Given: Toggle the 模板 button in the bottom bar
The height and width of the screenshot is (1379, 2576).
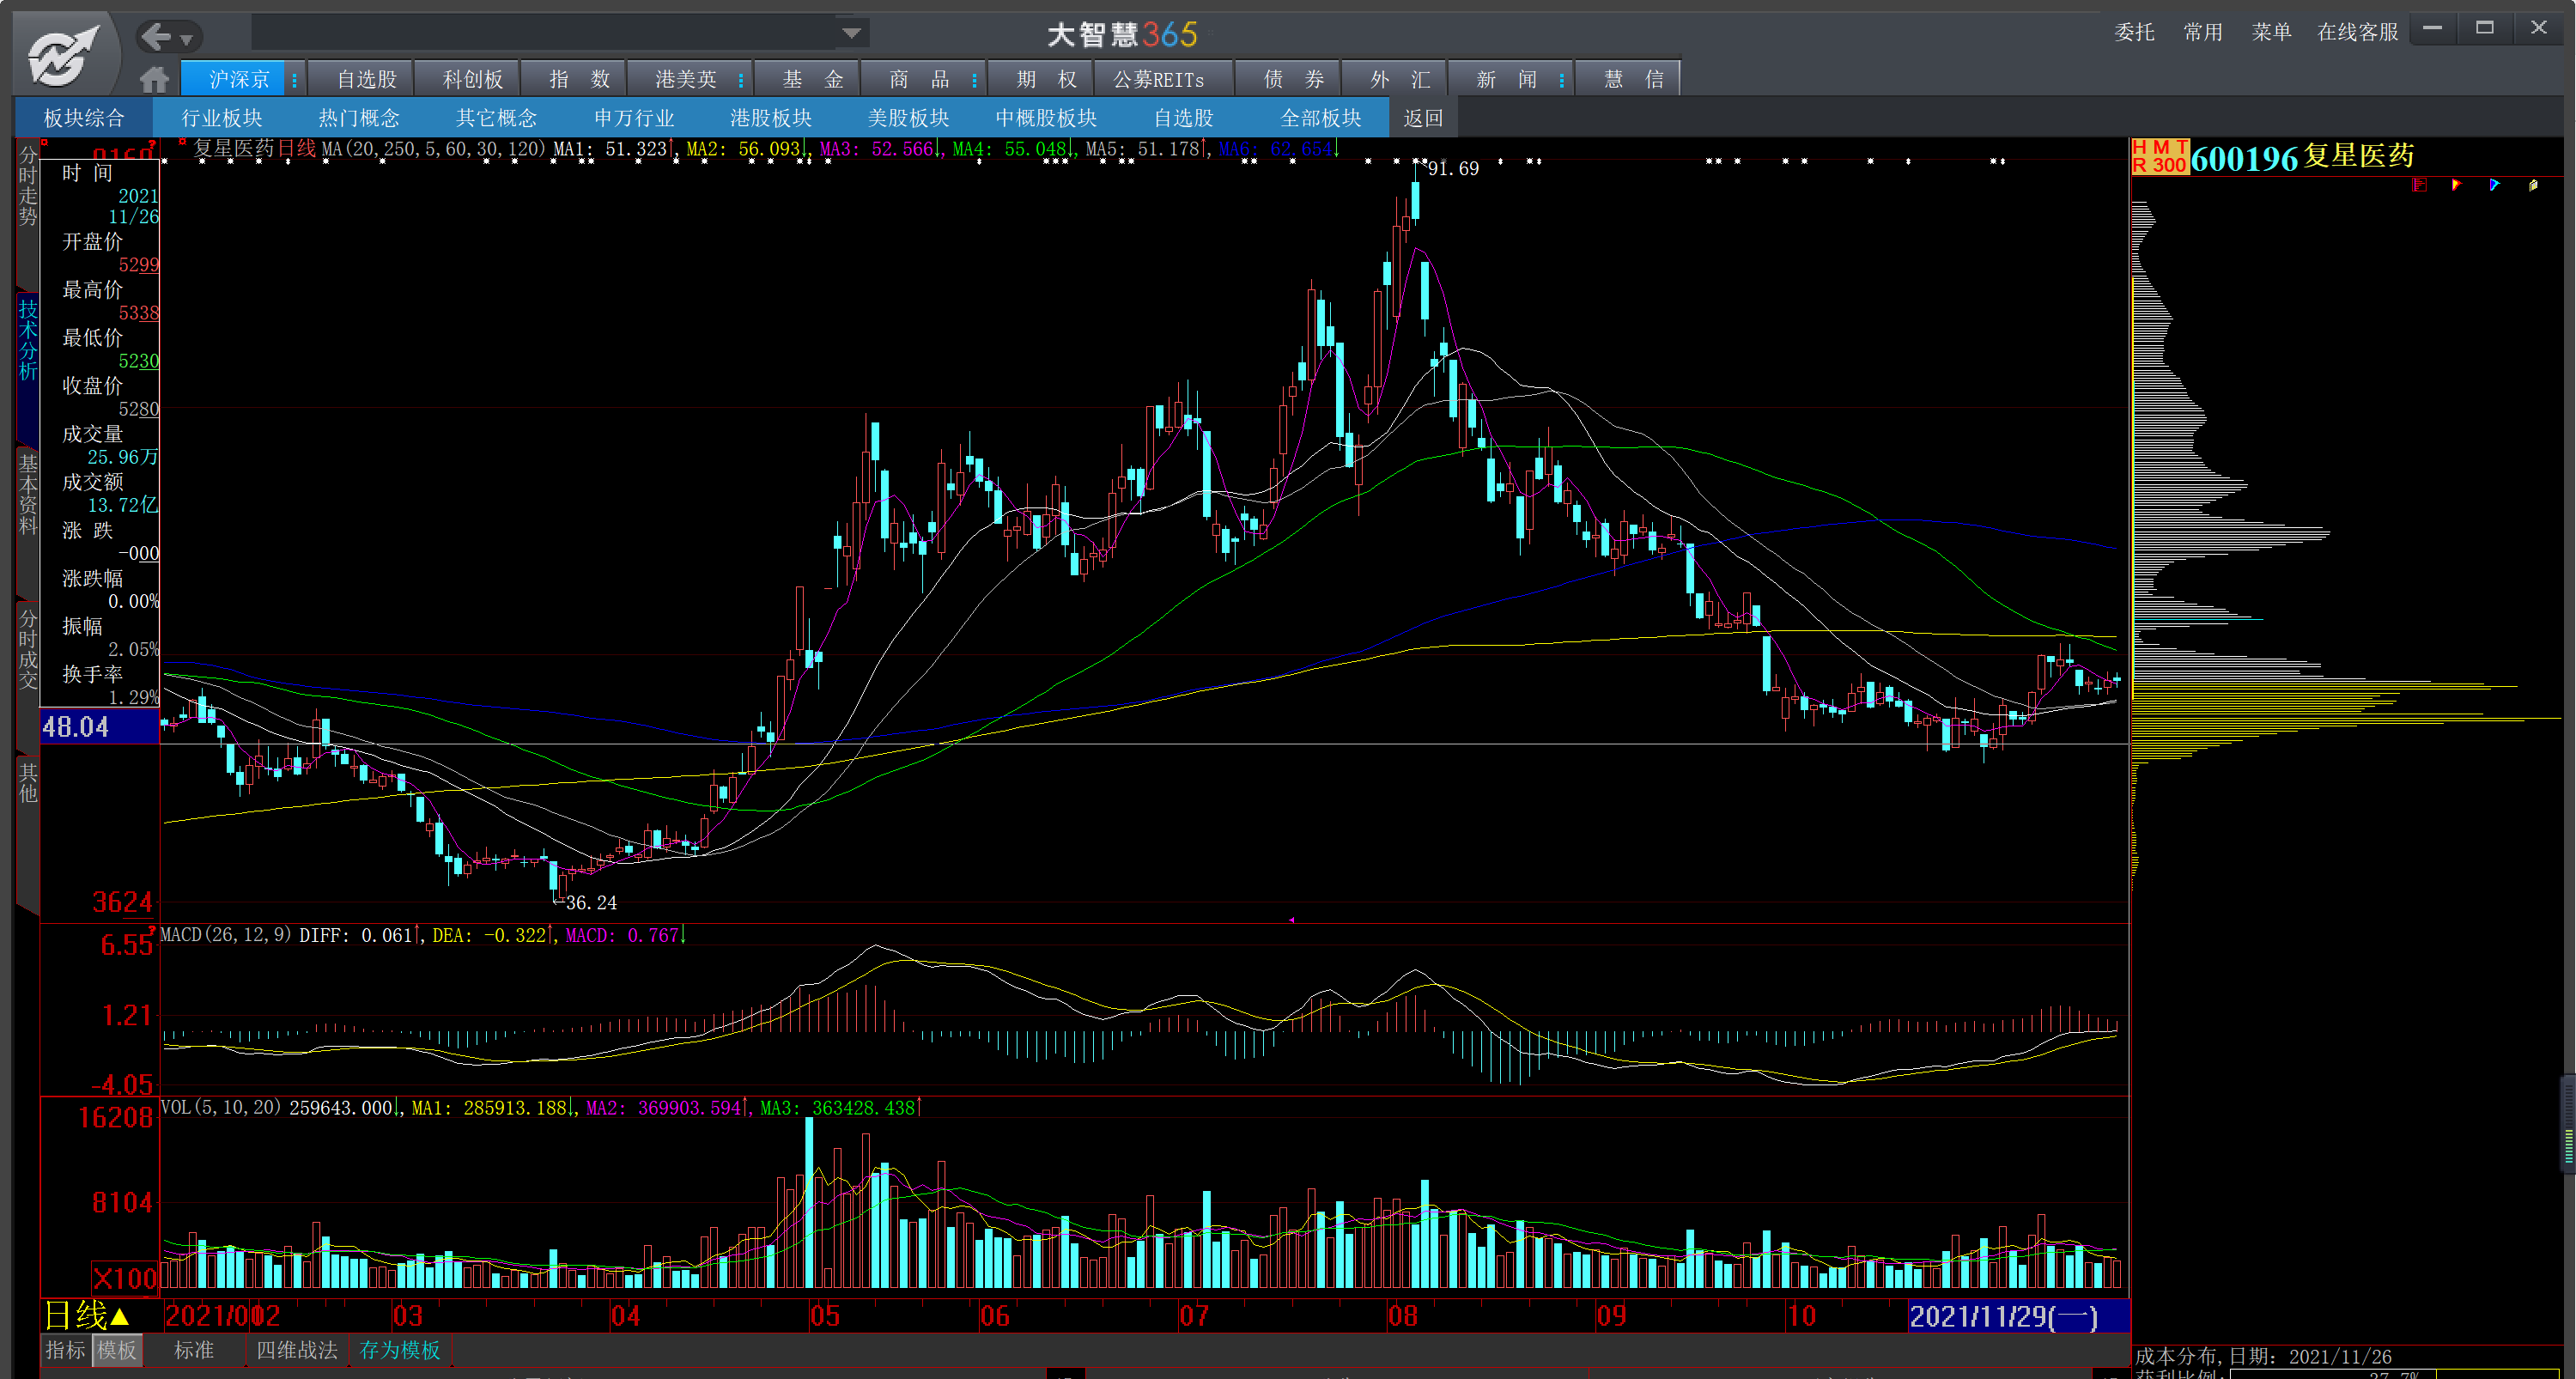Looking at the screenshot, I should point(117,1350).
